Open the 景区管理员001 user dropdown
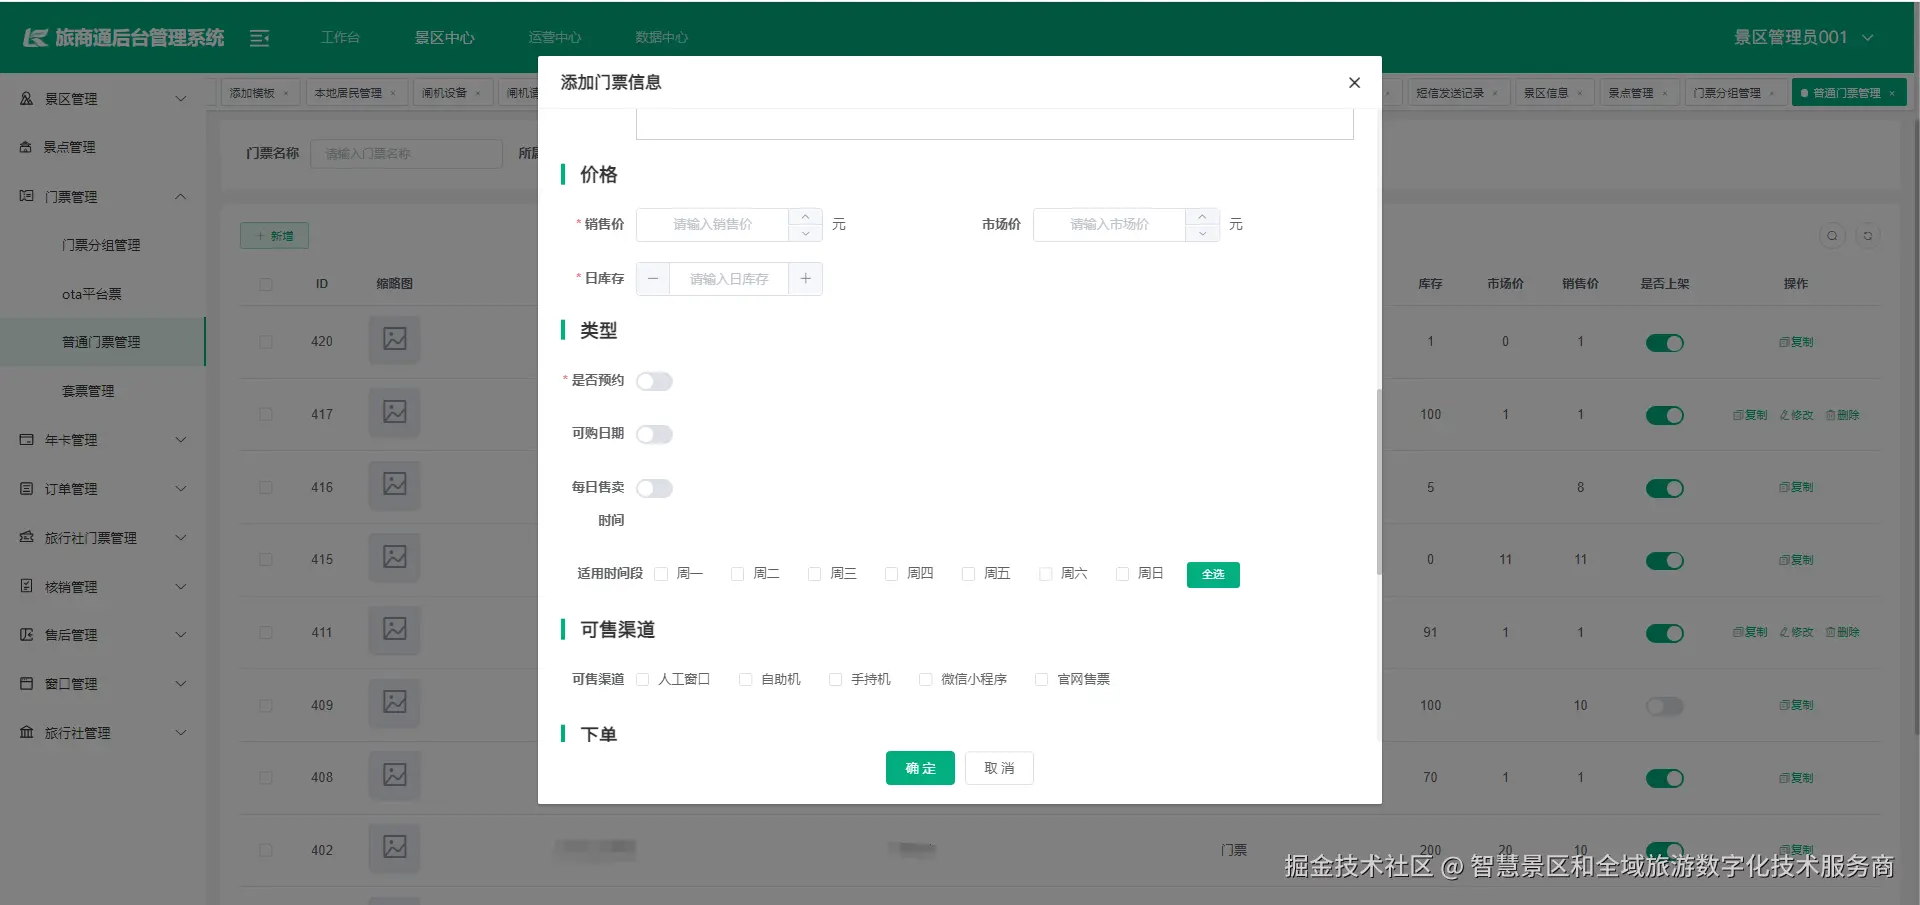1920x905 pixels. pos(1803,37)
